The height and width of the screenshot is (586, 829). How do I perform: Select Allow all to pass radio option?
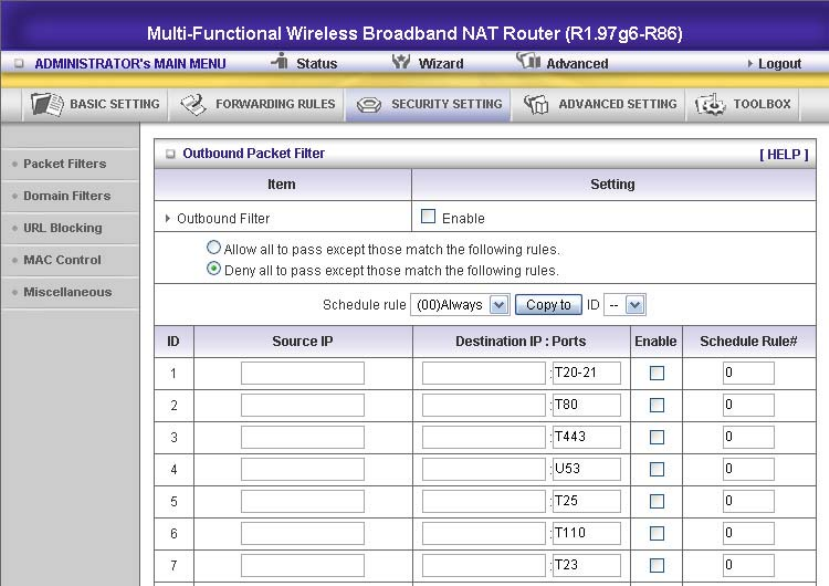pos(214,248)
